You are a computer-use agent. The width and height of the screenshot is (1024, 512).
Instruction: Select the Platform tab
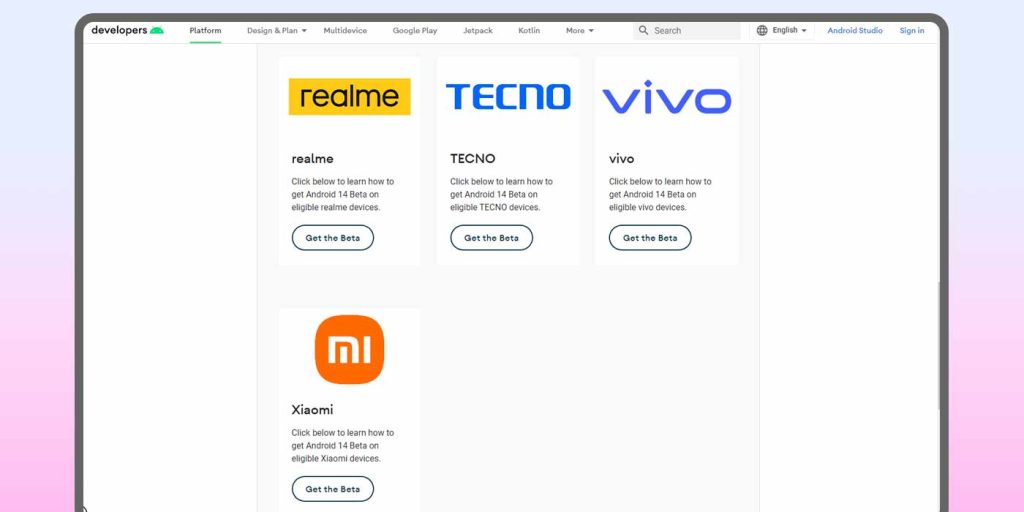pos(205,31)
